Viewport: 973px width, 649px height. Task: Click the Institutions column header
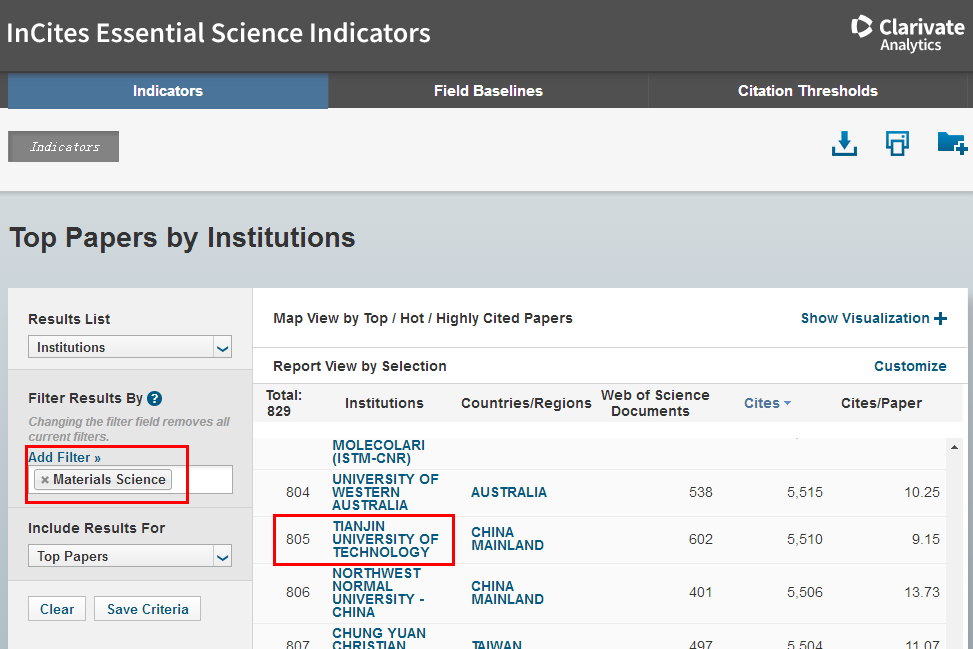pos(384,403)
